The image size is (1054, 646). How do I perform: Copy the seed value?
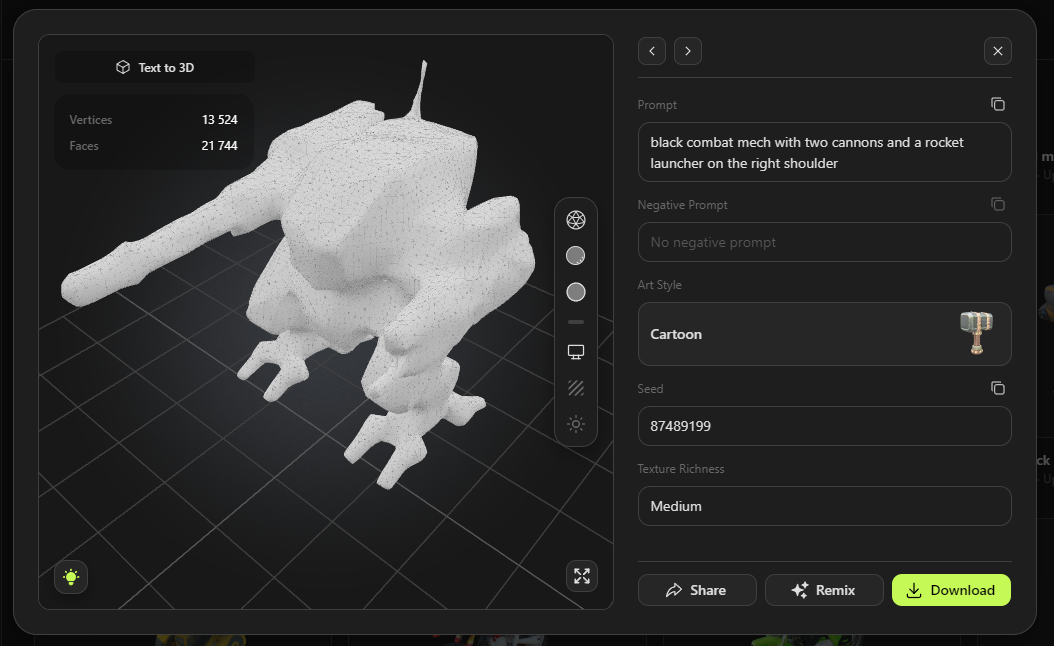tap(997, 388)
